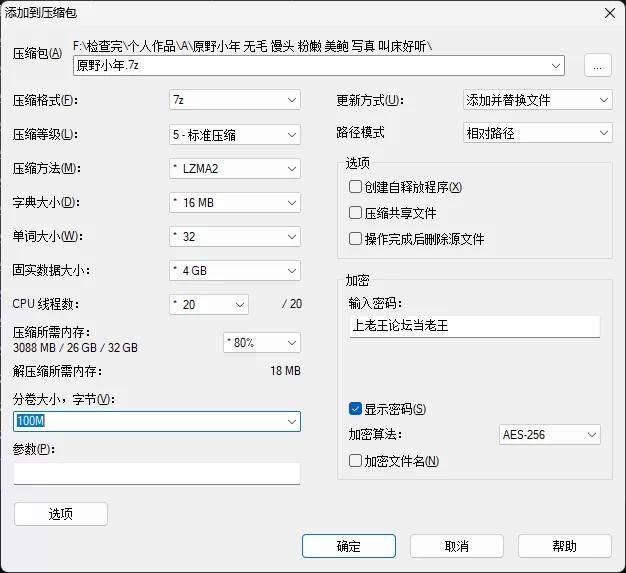
Task: Click the '压缩所需内存:' label
Action: pos(51,332)
